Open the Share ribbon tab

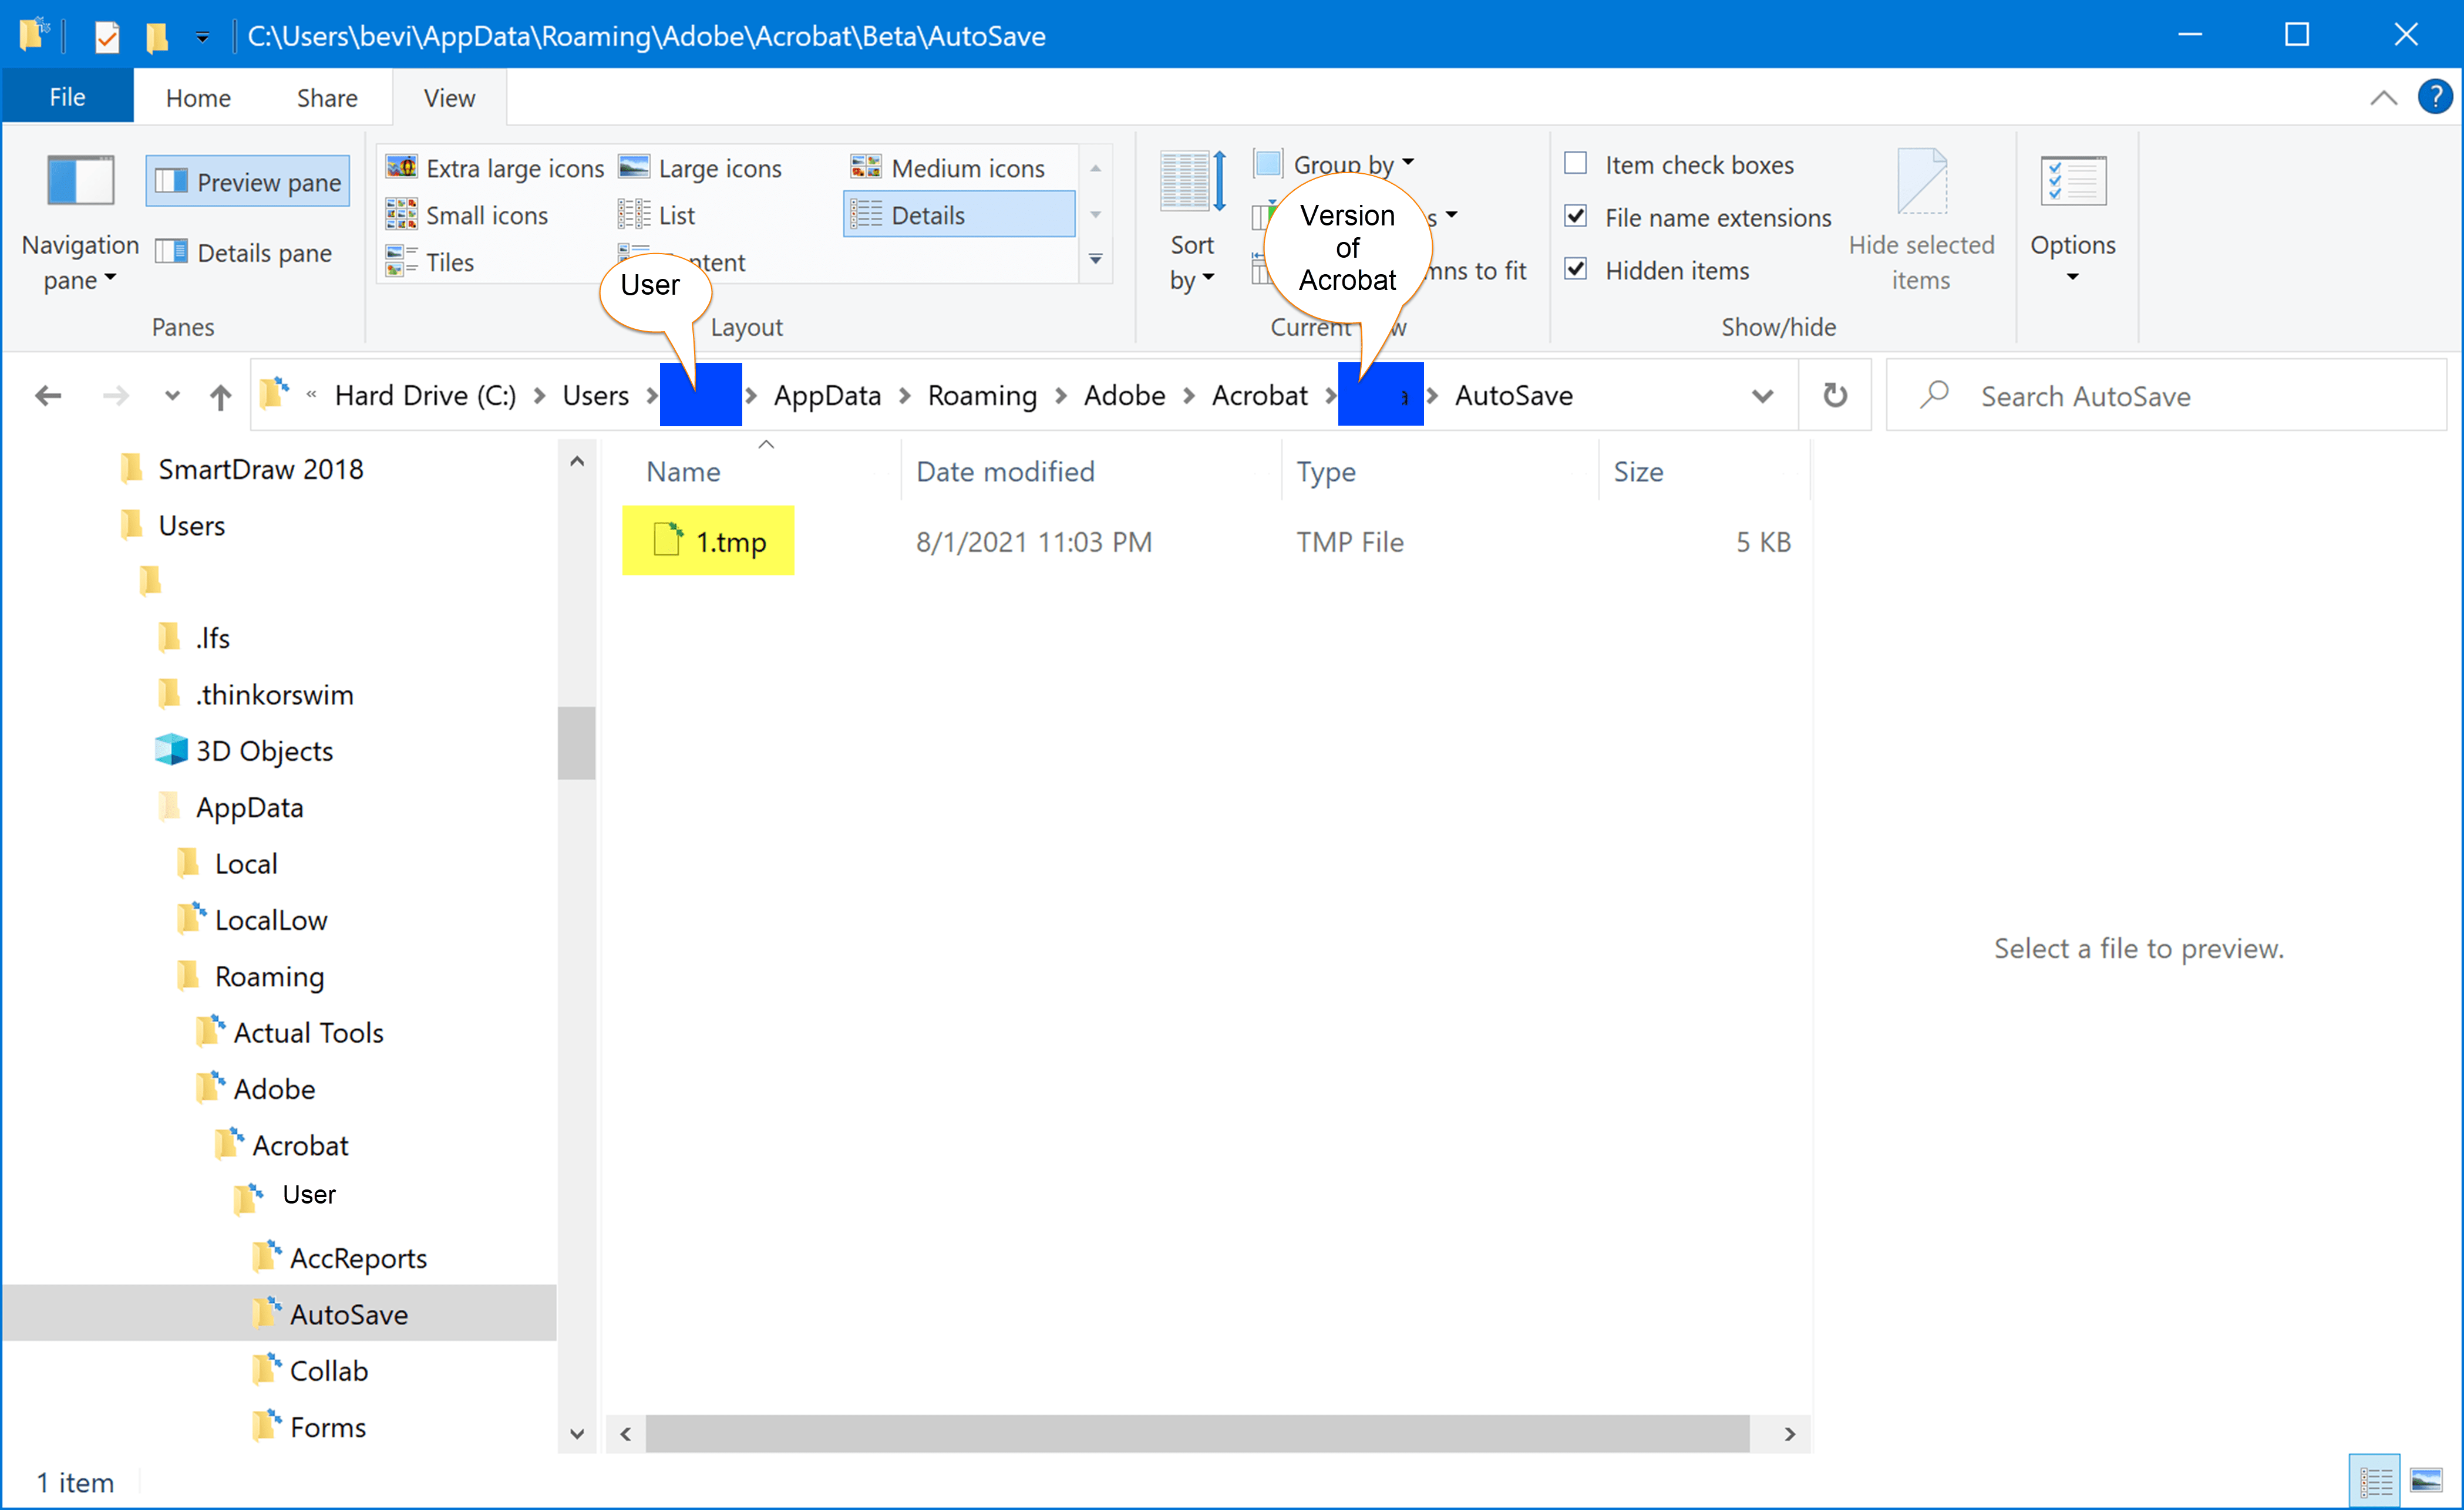click(326, 97)
